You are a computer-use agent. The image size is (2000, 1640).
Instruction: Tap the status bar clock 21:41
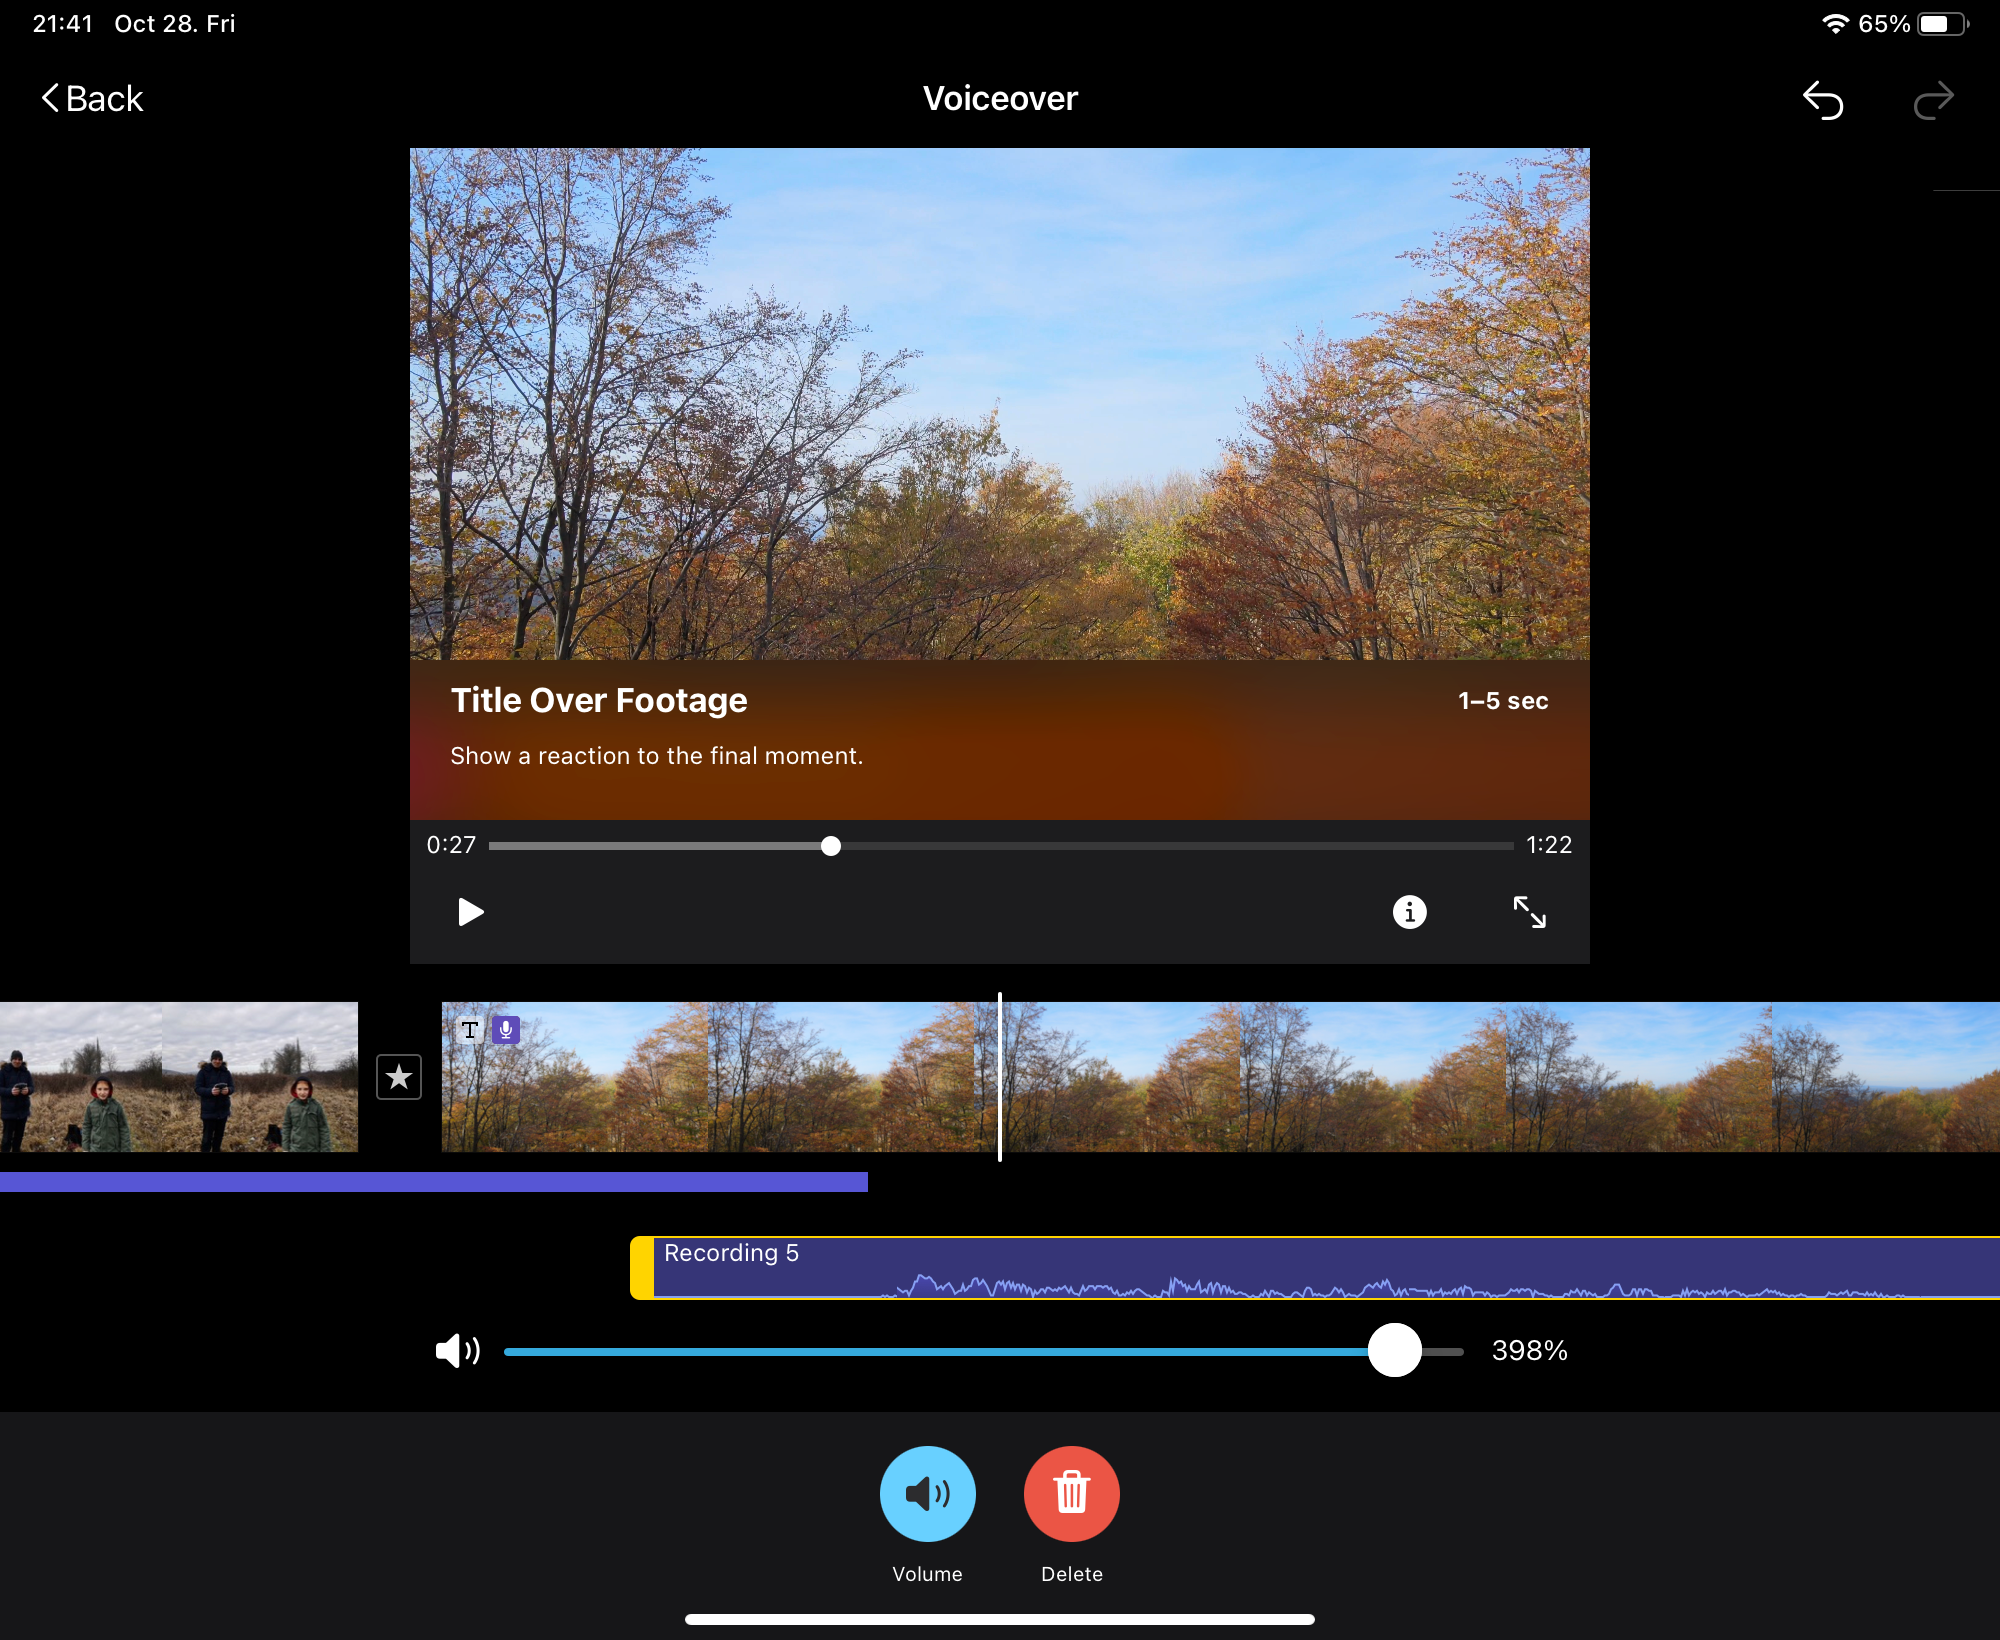pyautogui.click(x=62, y=23)
